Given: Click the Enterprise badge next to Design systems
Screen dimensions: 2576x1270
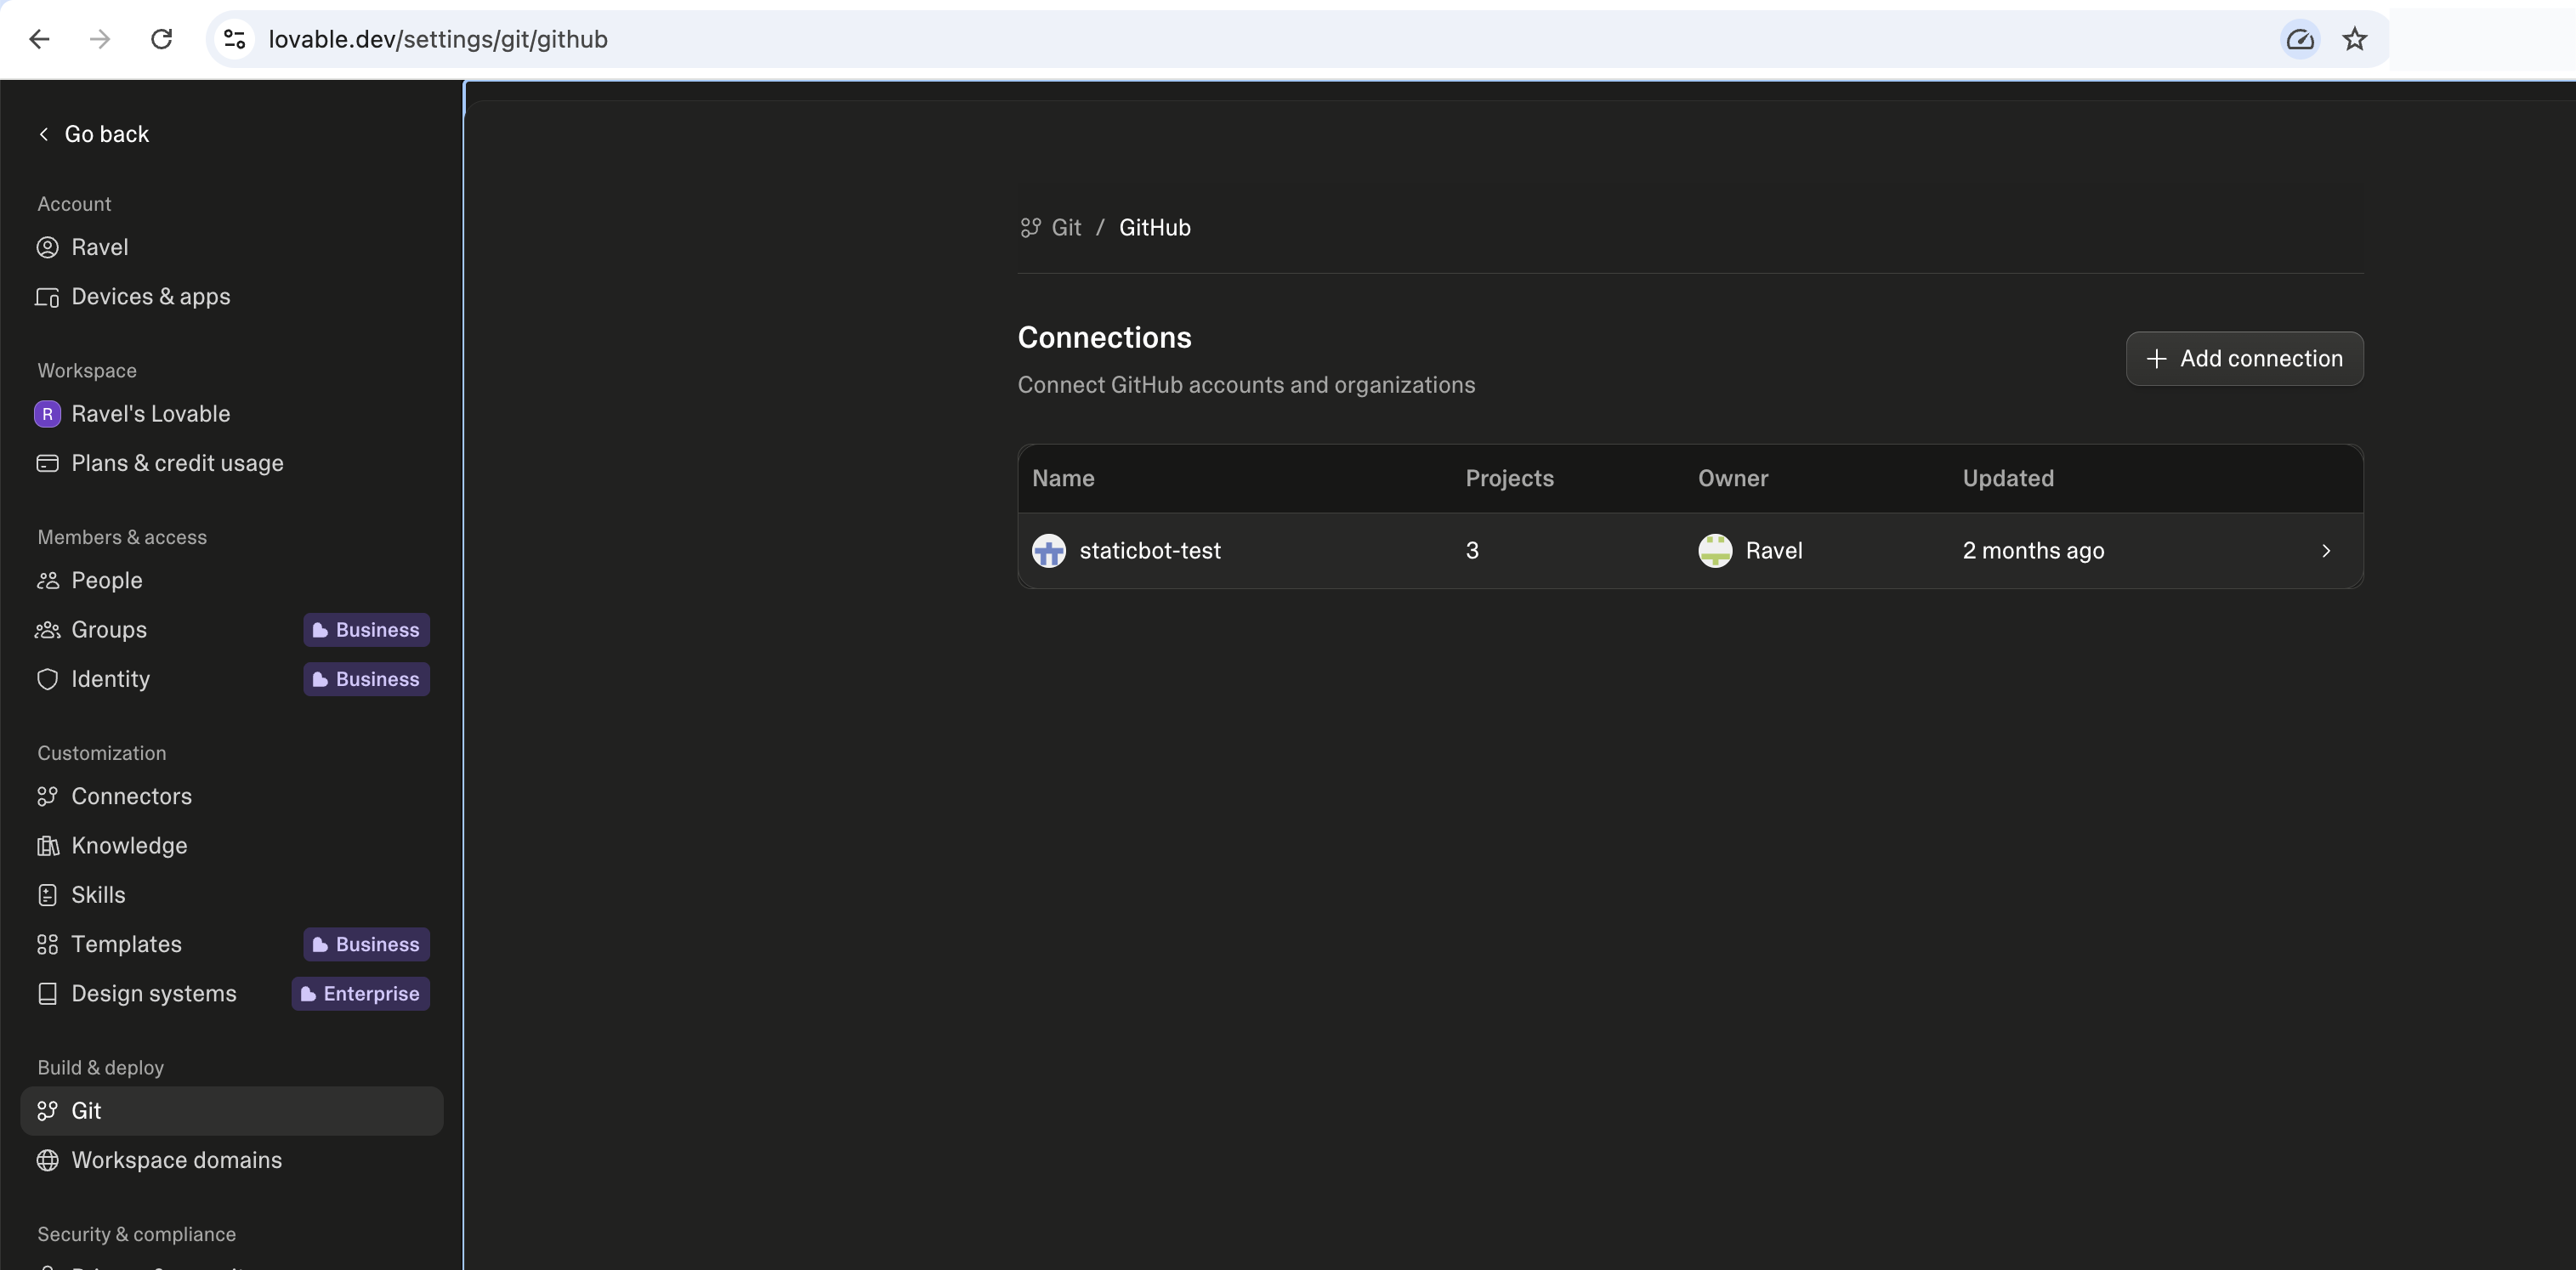Looking at the screenshot, I should (x=361, y=994).
